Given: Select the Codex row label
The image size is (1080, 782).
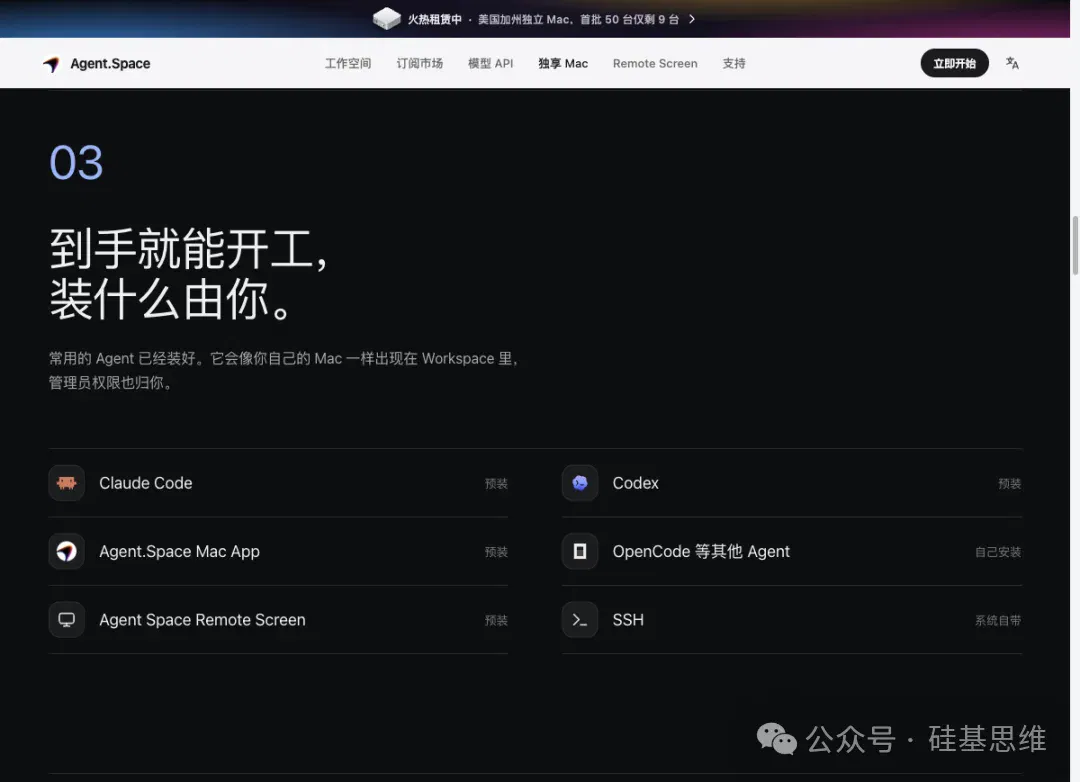Looking at the screenshot, I should tap(635, 483).
